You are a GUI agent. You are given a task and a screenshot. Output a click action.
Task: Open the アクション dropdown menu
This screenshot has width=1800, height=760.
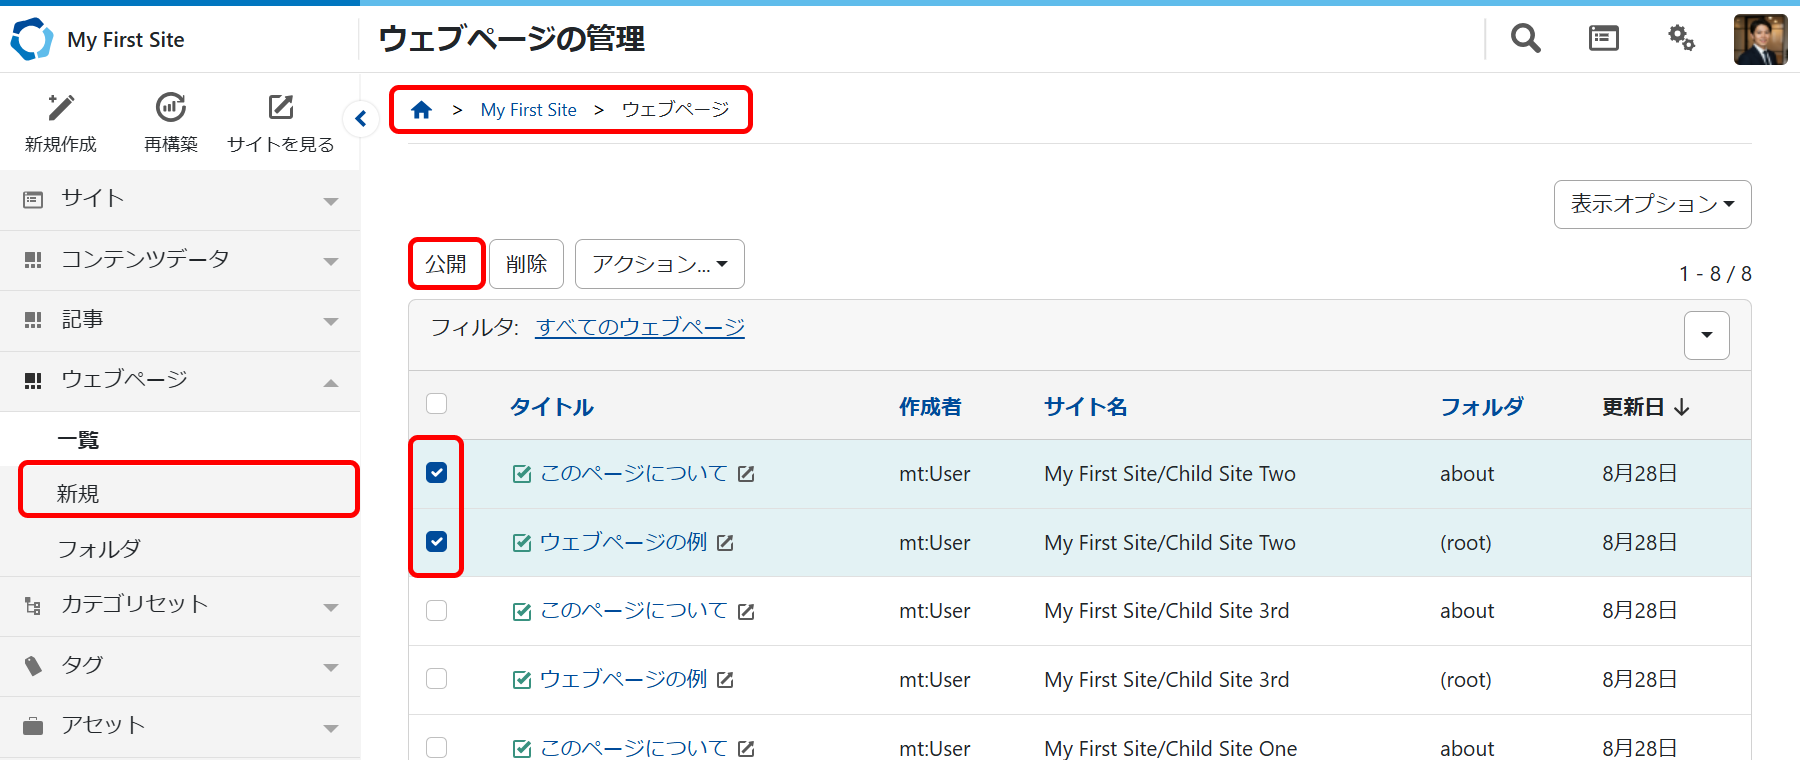tap(659, 264)
